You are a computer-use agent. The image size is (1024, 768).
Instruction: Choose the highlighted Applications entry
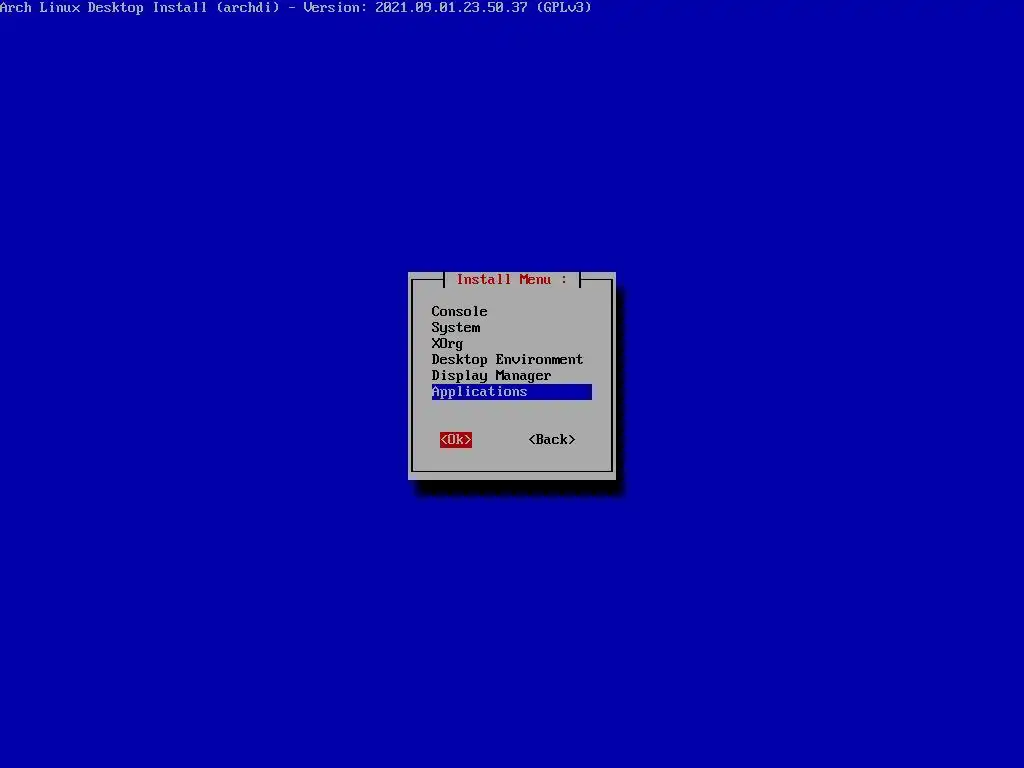(511, 392)
